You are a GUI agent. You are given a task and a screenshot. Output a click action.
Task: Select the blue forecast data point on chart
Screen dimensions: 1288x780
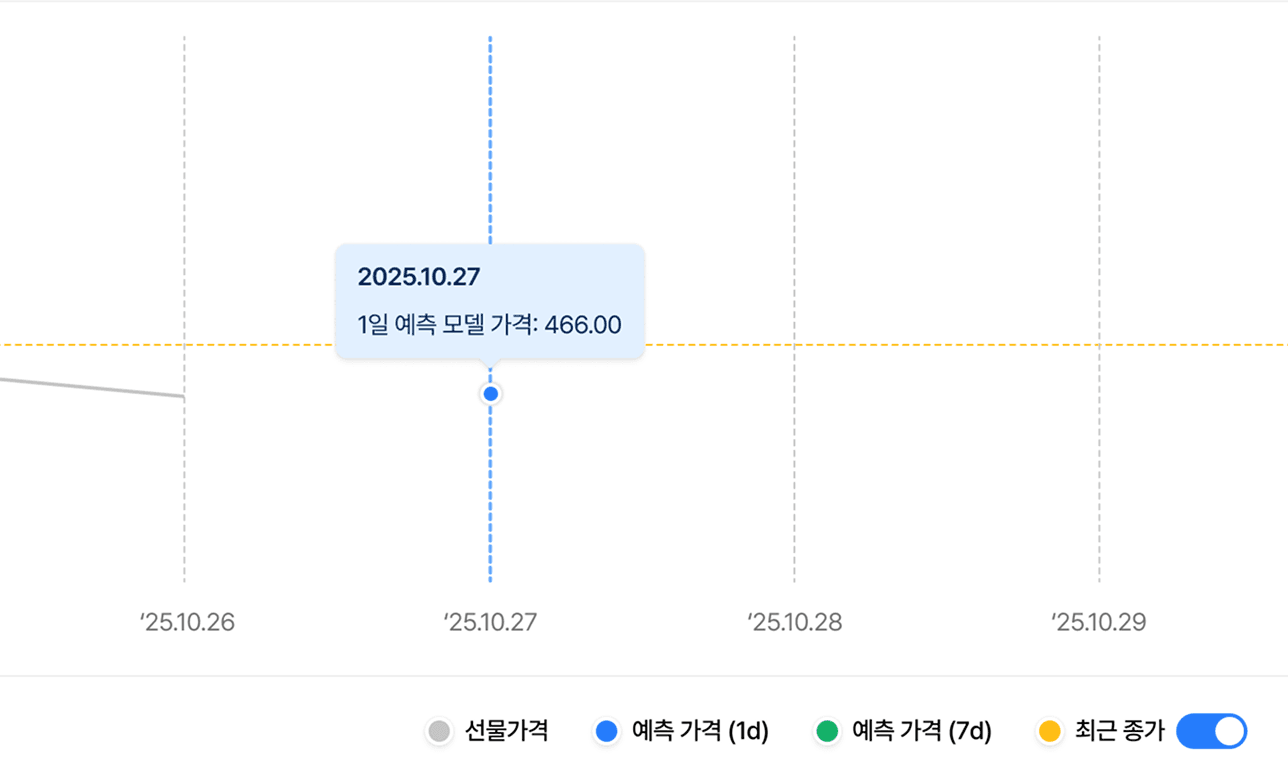[x=490, y=393]
